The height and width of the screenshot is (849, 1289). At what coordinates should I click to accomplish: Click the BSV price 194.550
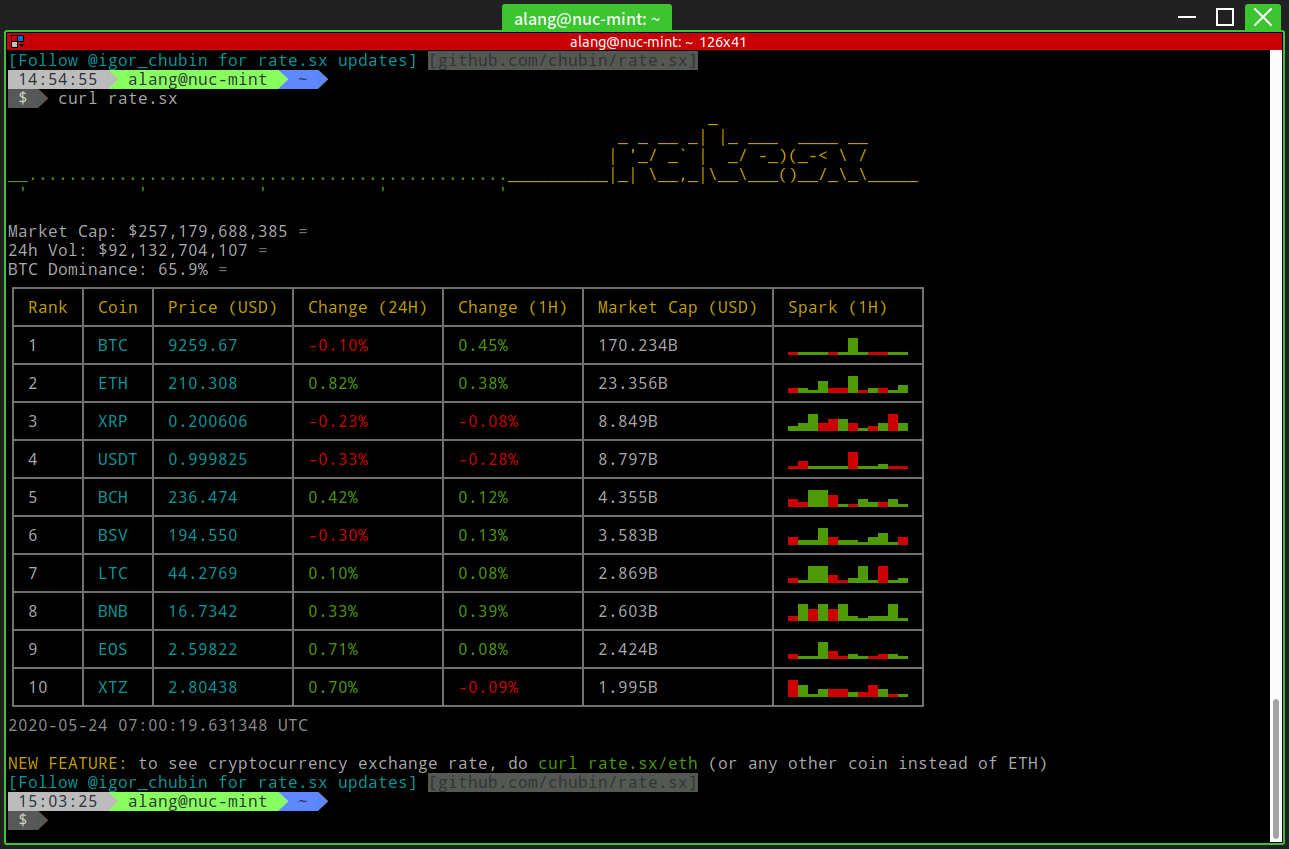click(203, 535)
